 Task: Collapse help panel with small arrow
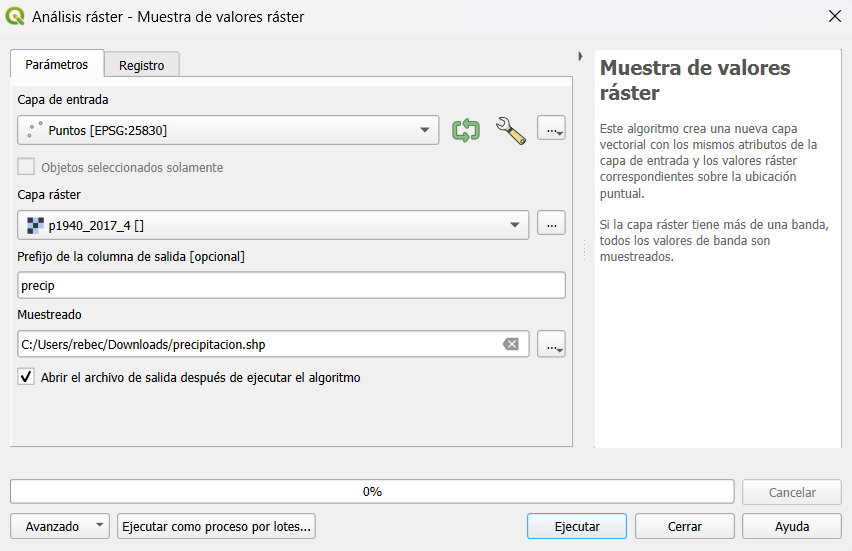click(x=581, y=56)
